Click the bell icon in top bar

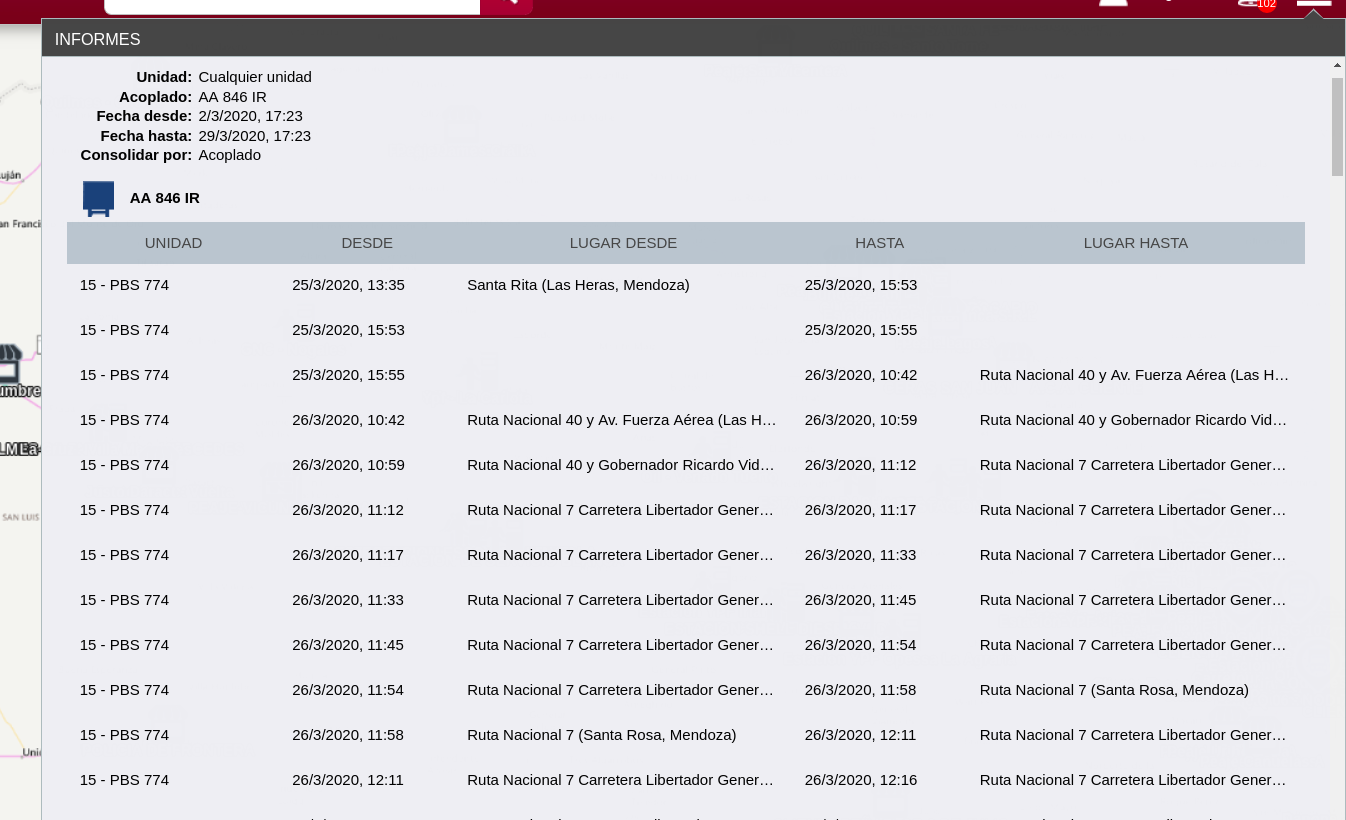click(x=1113, y=3)
